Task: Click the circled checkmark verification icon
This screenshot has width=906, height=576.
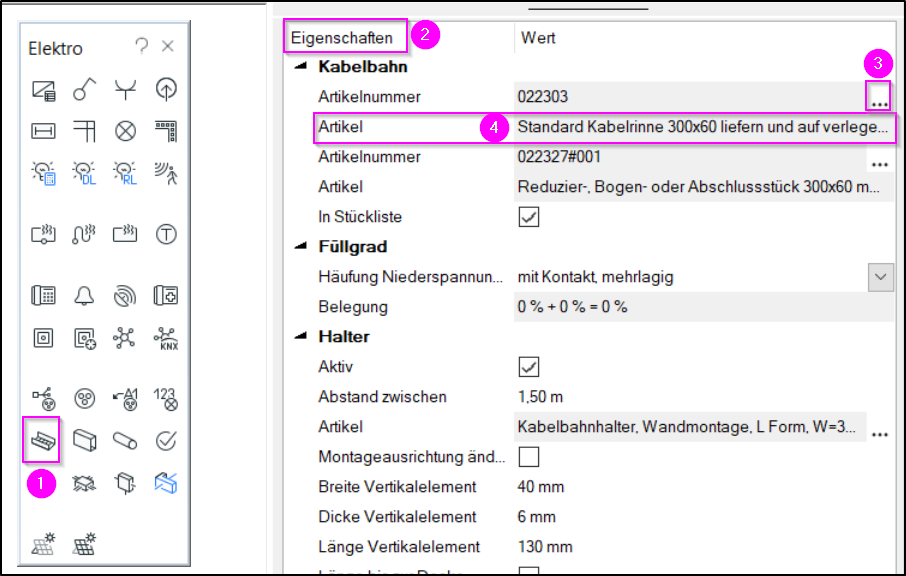Action: pyautogui.click(x=166, y=441)
